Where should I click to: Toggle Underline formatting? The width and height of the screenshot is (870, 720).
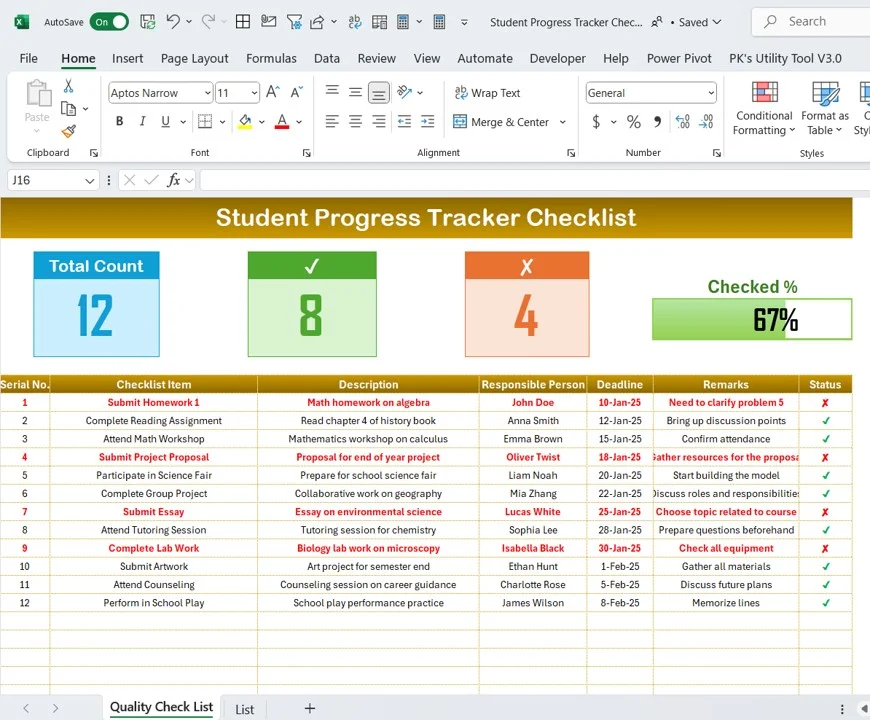tap(165, 121)
